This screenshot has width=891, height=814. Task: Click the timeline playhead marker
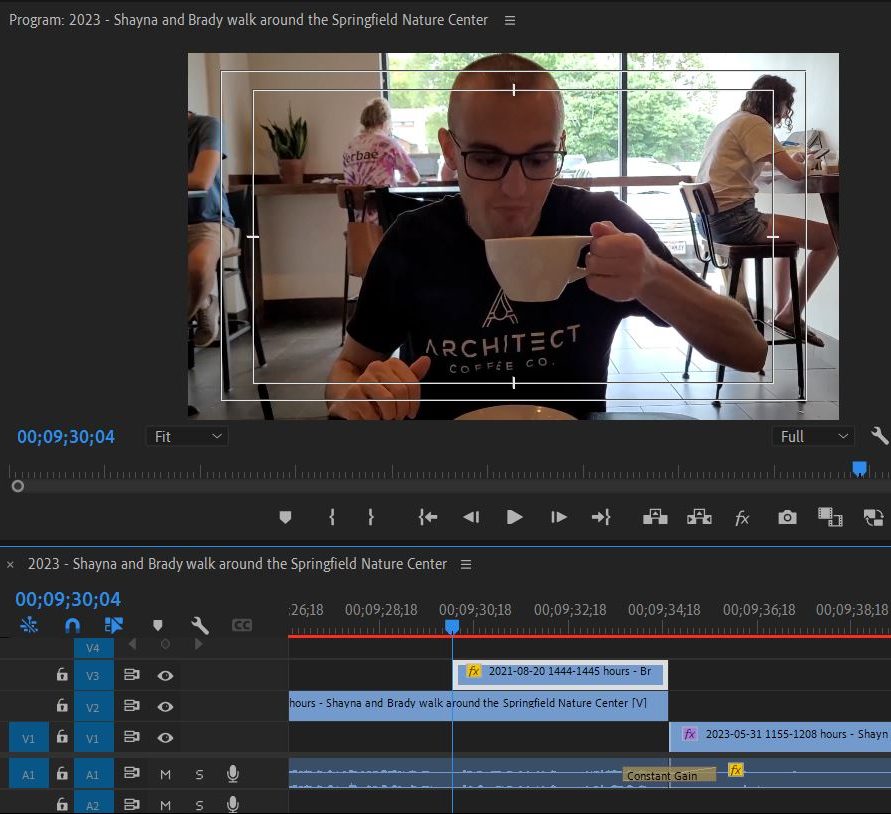tap(452, 626)
